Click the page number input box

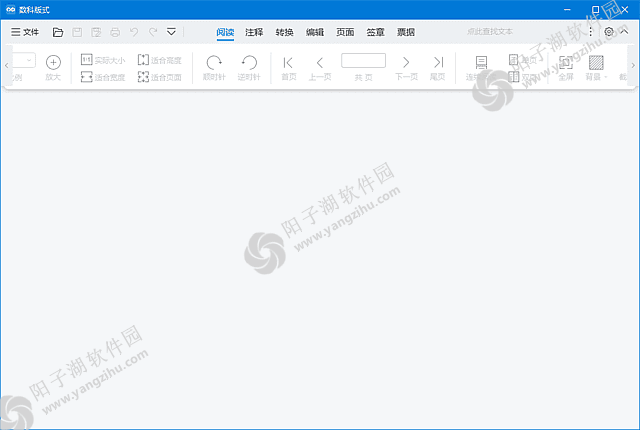pos(363,61)
